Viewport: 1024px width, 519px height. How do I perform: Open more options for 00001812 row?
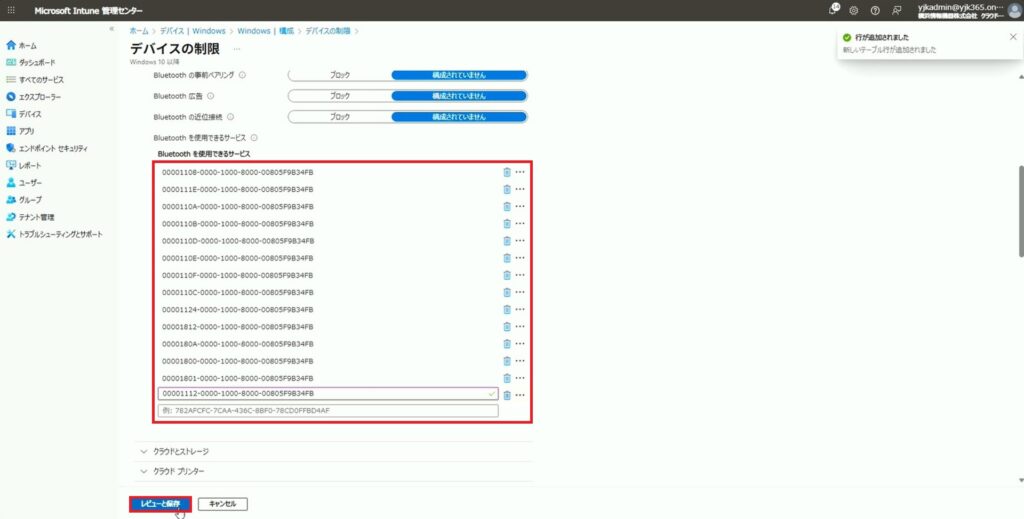pos(520,326)
